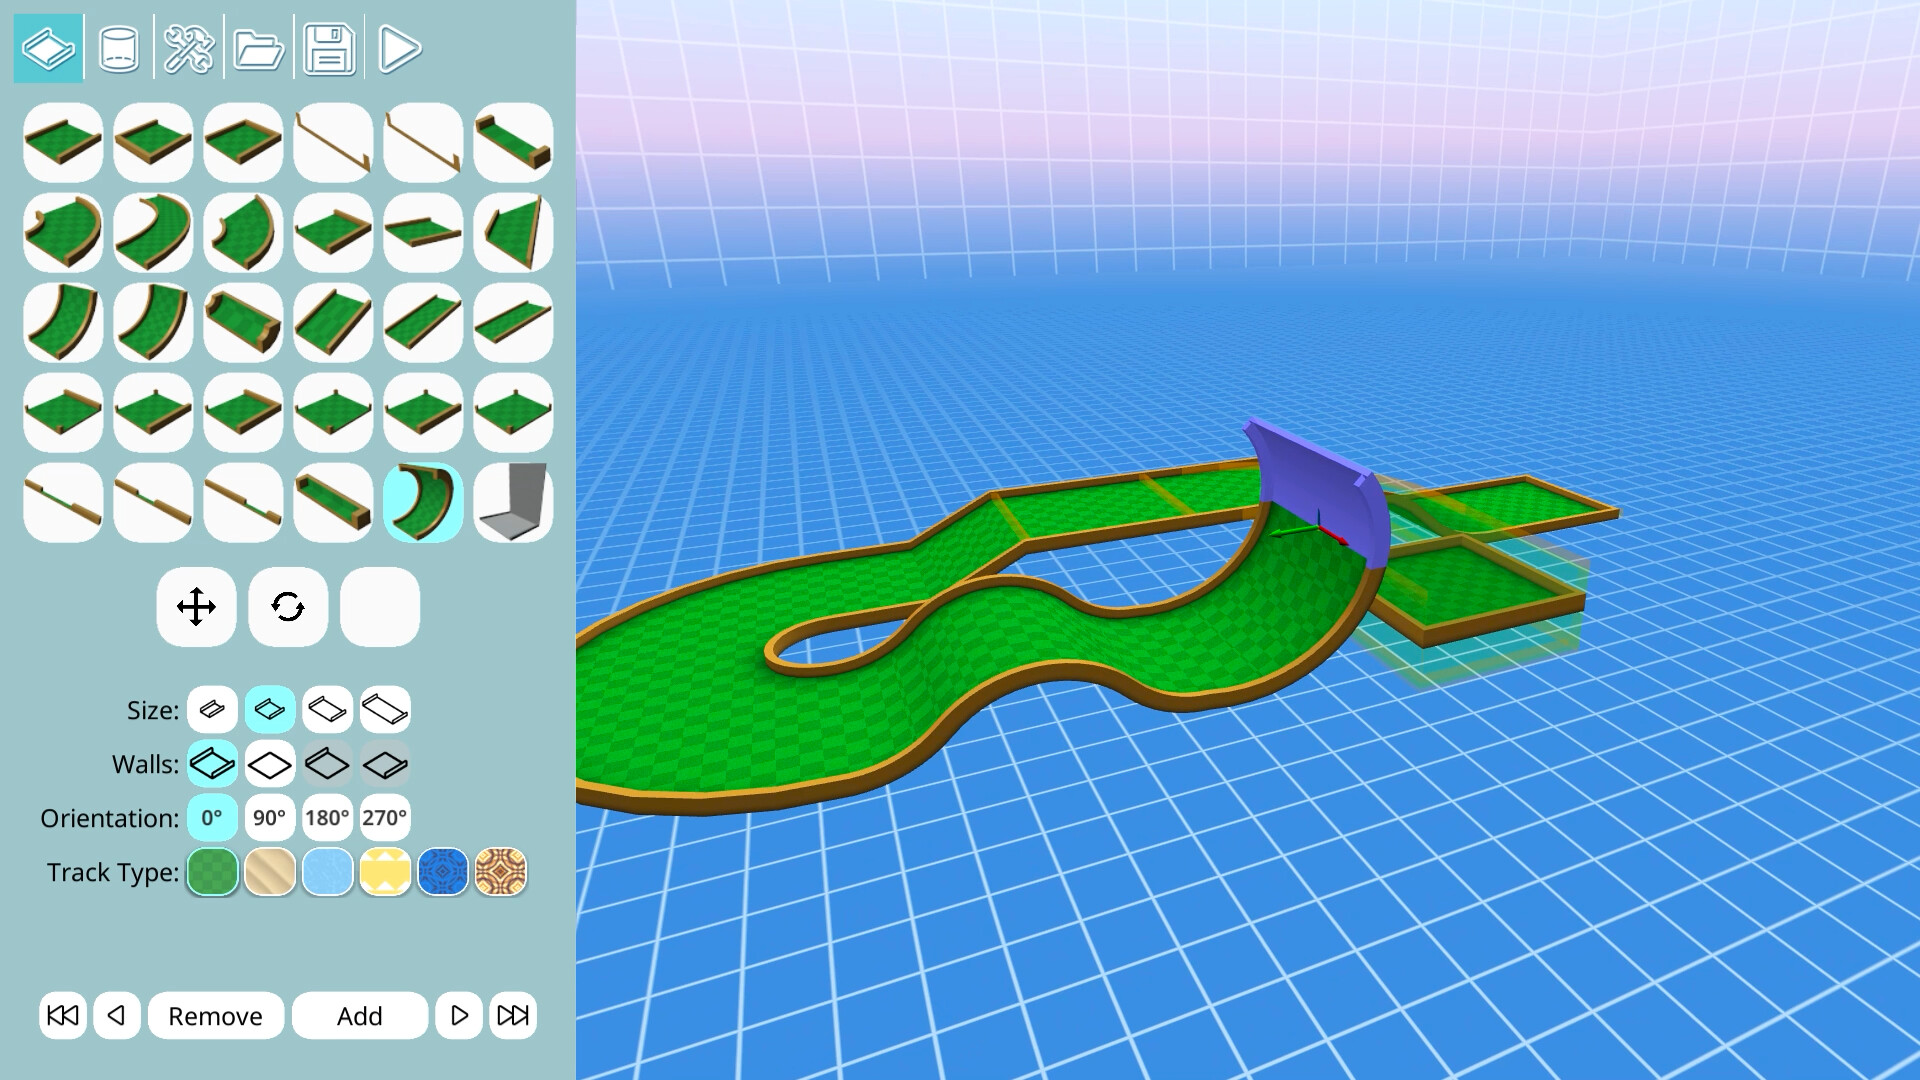Select the no-walls option
This screenshot has height=1080, width=1920.
pyautogui.click(x=269, y=763)
